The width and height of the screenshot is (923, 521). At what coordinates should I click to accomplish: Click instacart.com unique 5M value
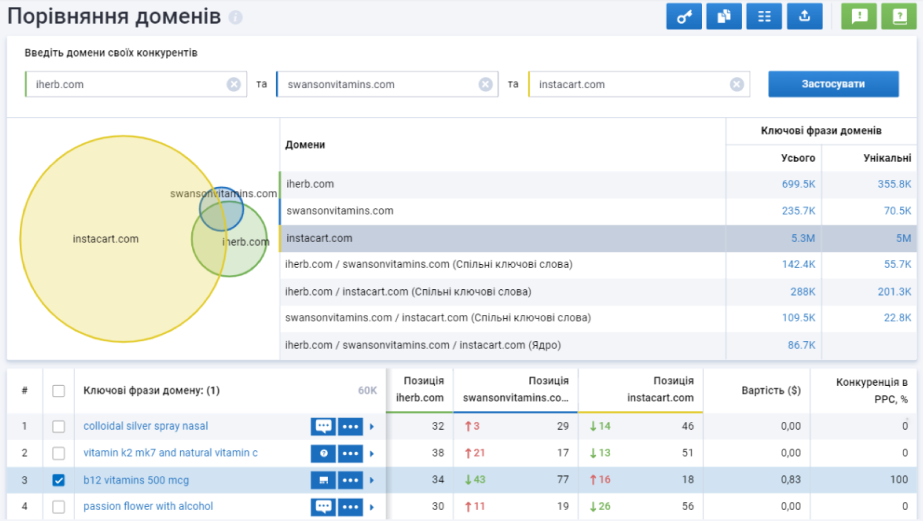[904, 238]
